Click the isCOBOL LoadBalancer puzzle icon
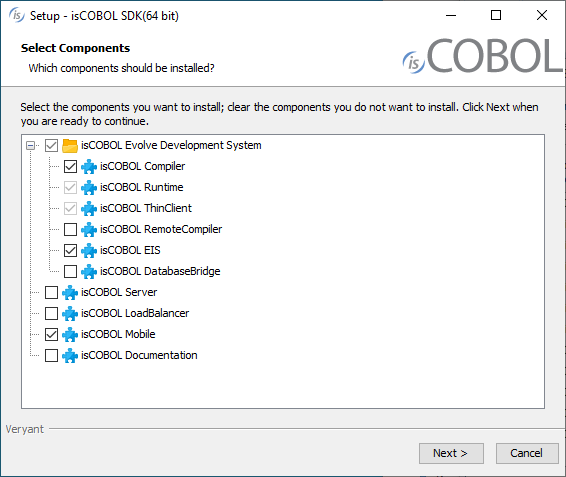Viewport: 566px width, 477px height. 70,313
